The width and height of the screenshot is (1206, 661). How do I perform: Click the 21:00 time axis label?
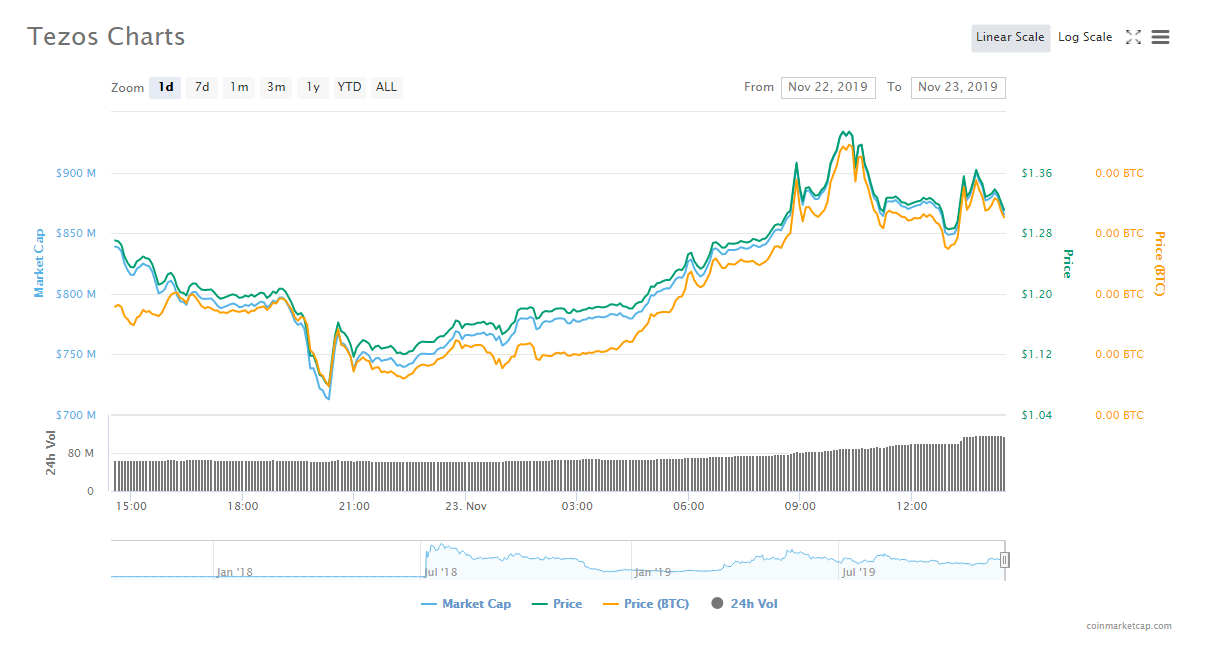coord(354,506)
